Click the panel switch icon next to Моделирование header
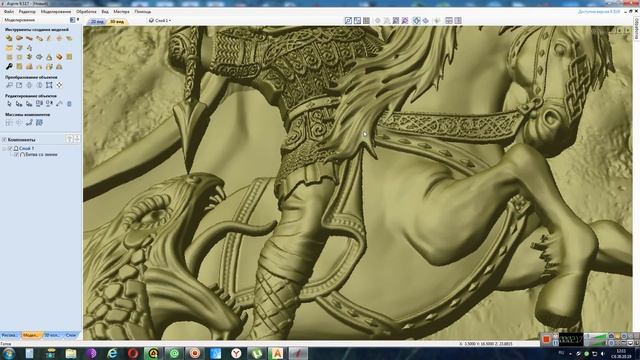Viewport: 640px width, 360px height. pyautogui.click(x=73, y=20)
